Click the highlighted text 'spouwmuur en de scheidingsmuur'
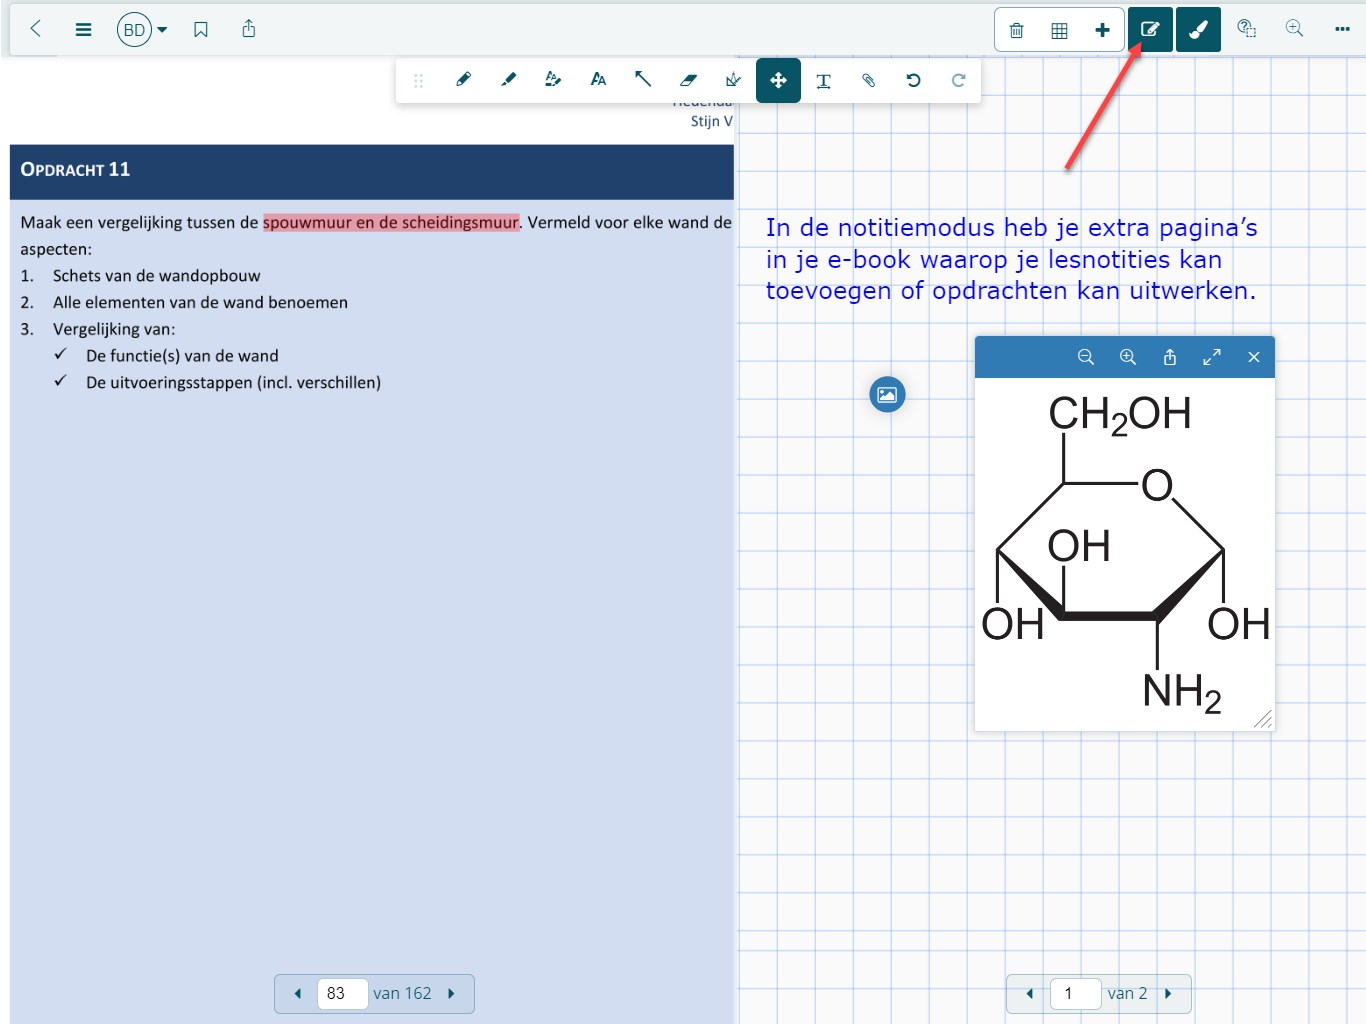Screen dimensions: 1366x1024 point(391,222)
